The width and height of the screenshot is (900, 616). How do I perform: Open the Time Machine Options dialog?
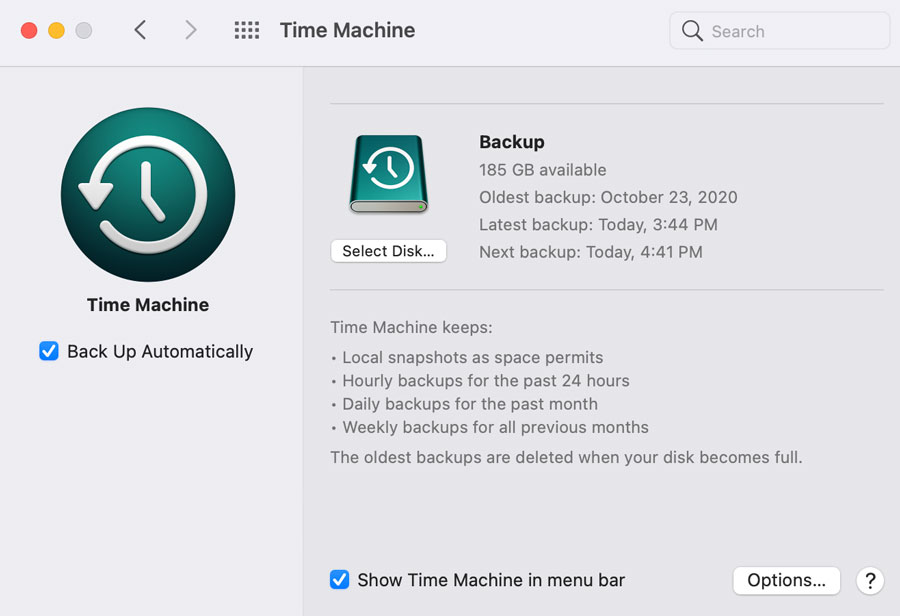pyautogui.click(x=786, y=580)
